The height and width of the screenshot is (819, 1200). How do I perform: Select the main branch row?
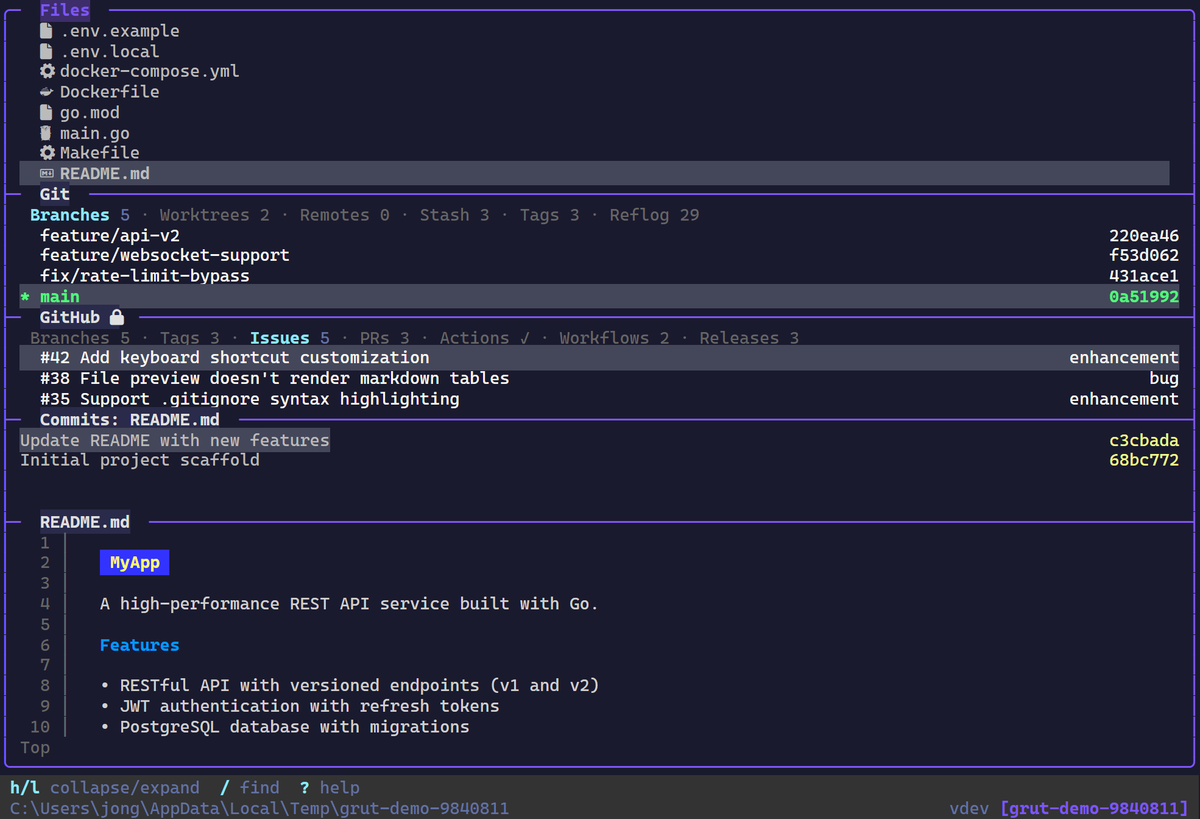coord(600,297)
